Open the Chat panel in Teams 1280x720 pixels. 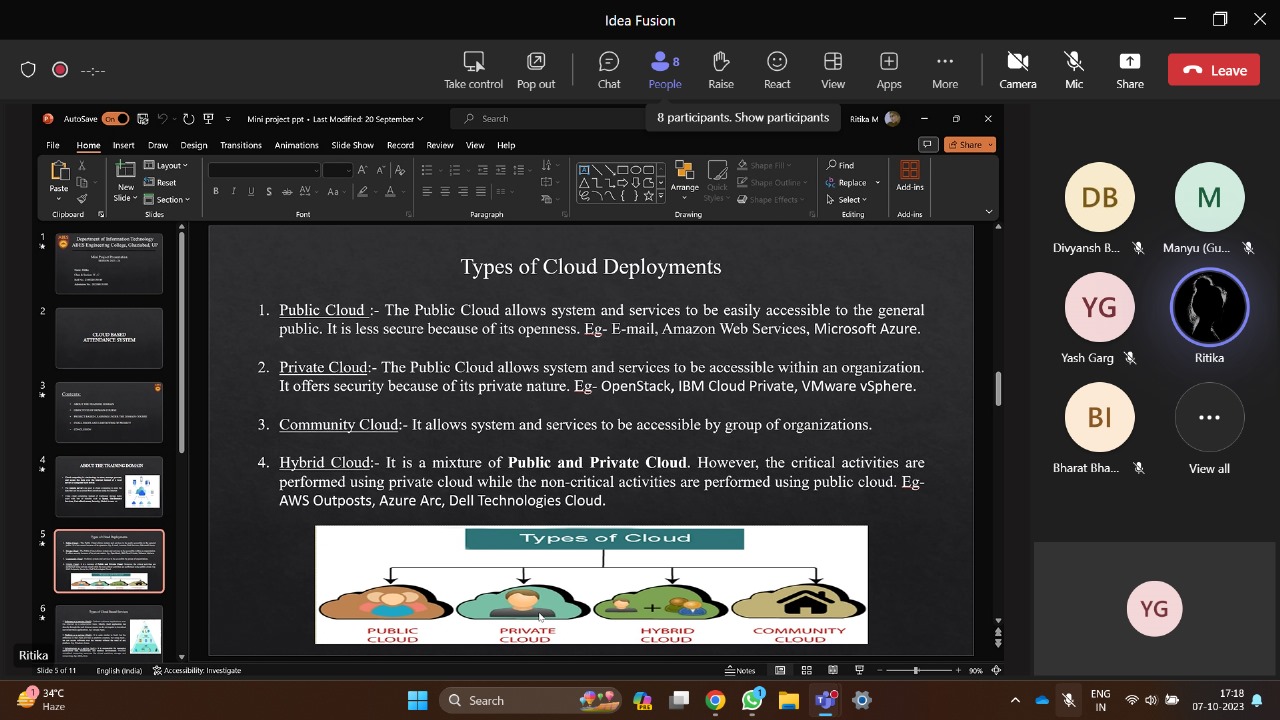608,70
